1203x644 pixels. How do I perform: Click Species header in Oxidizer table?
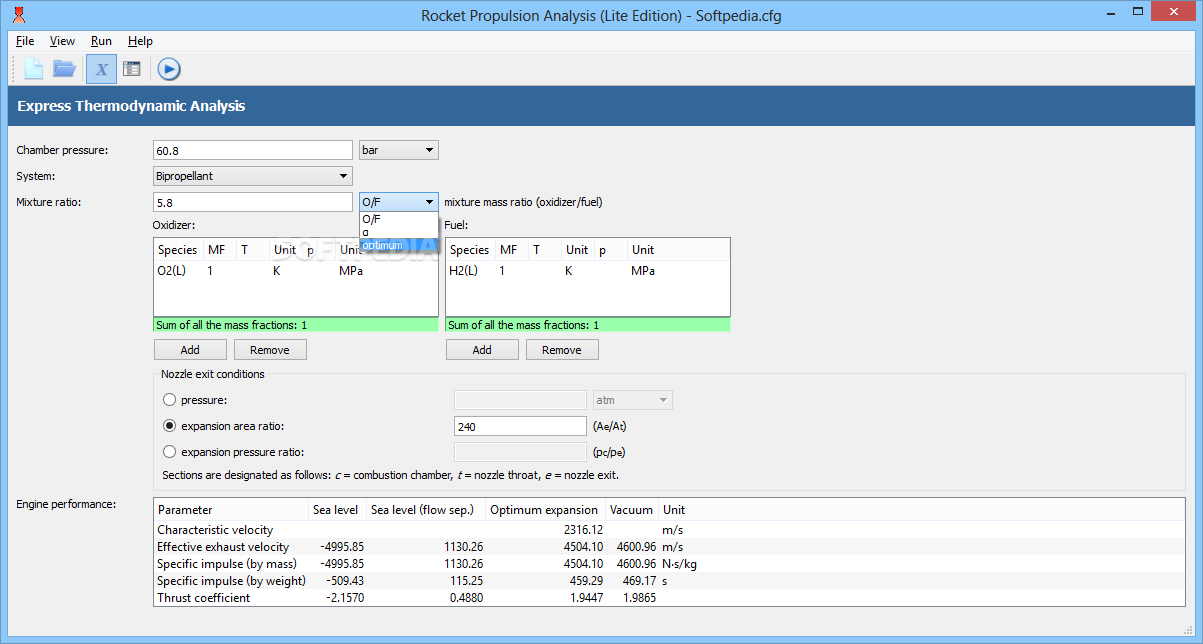pos(178,250)
